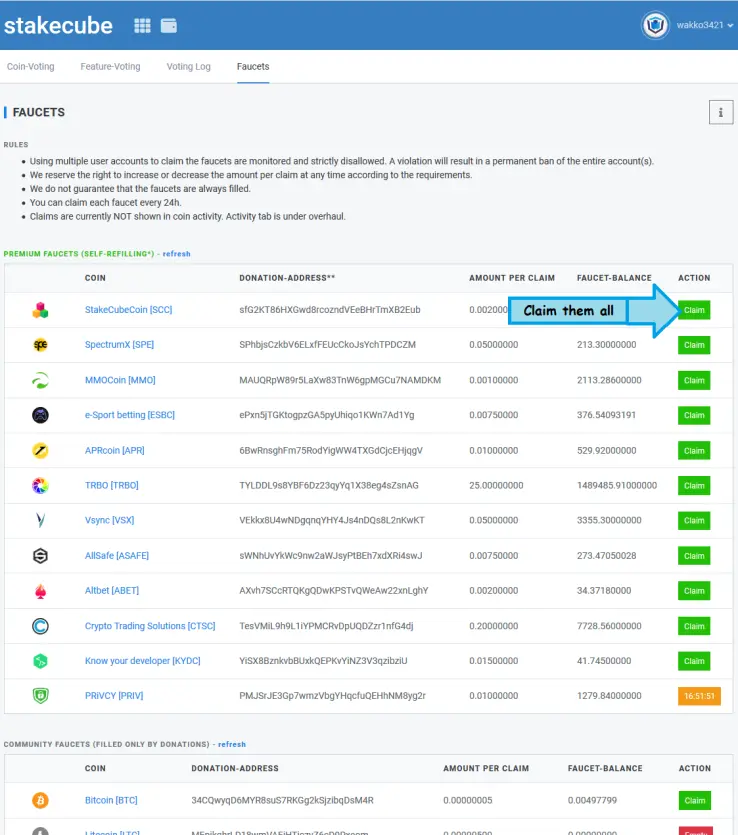Click the Altbet coin logo
Viewport: 738px width, 835px height.
point(40,591)
